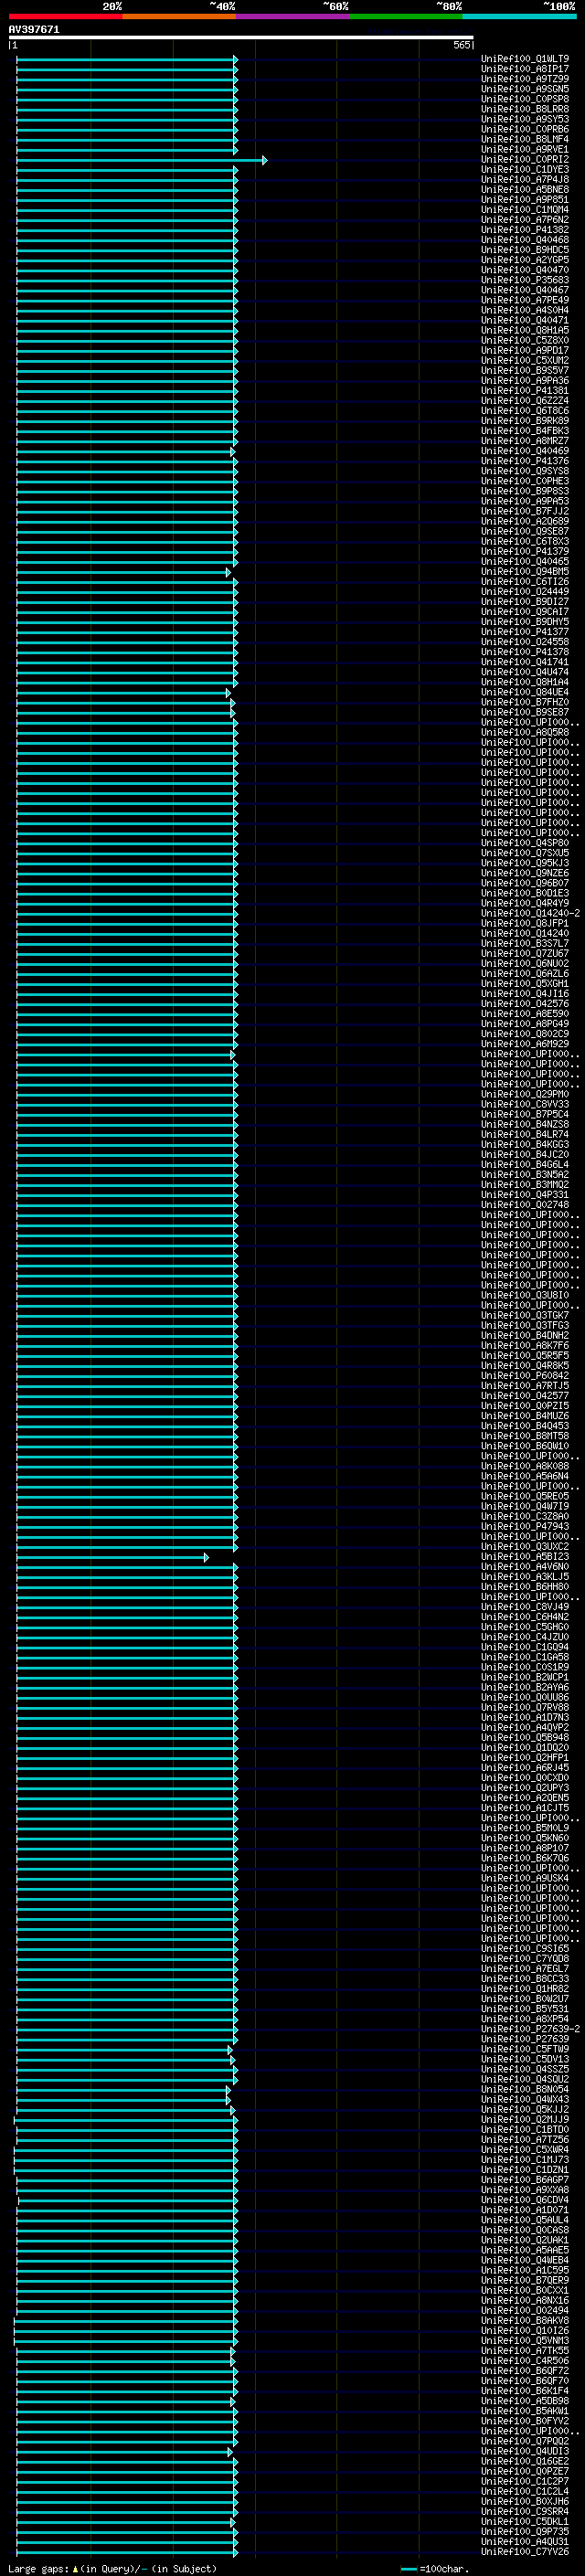Open hit UniRef100_P60842
585x2576 pixels.
pos(525,1376)
